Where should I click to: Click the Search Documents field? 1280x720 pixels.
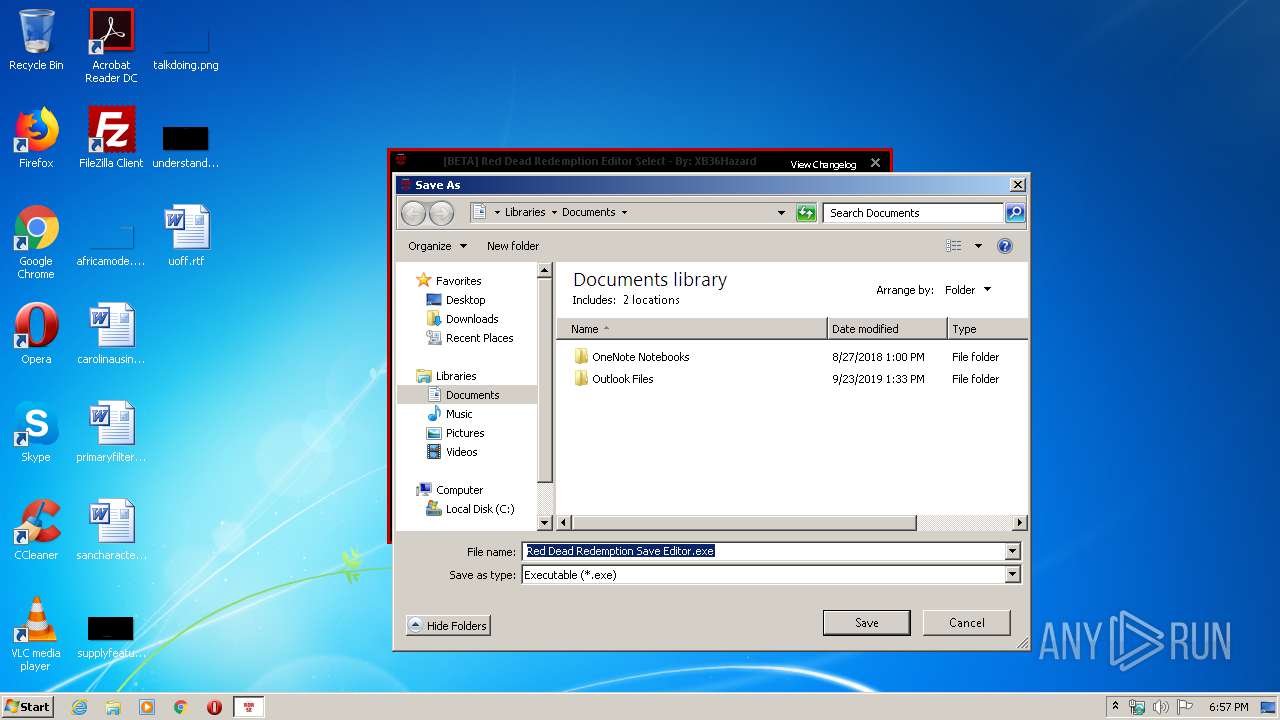tap(914, 212)
